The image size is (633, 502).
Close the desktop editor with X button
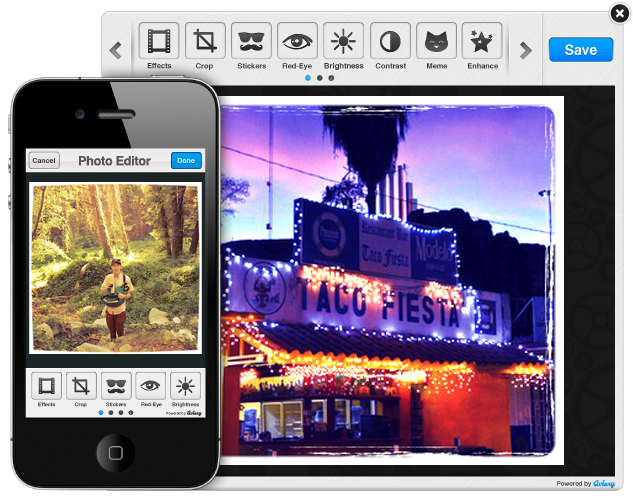tap(620, 14)
